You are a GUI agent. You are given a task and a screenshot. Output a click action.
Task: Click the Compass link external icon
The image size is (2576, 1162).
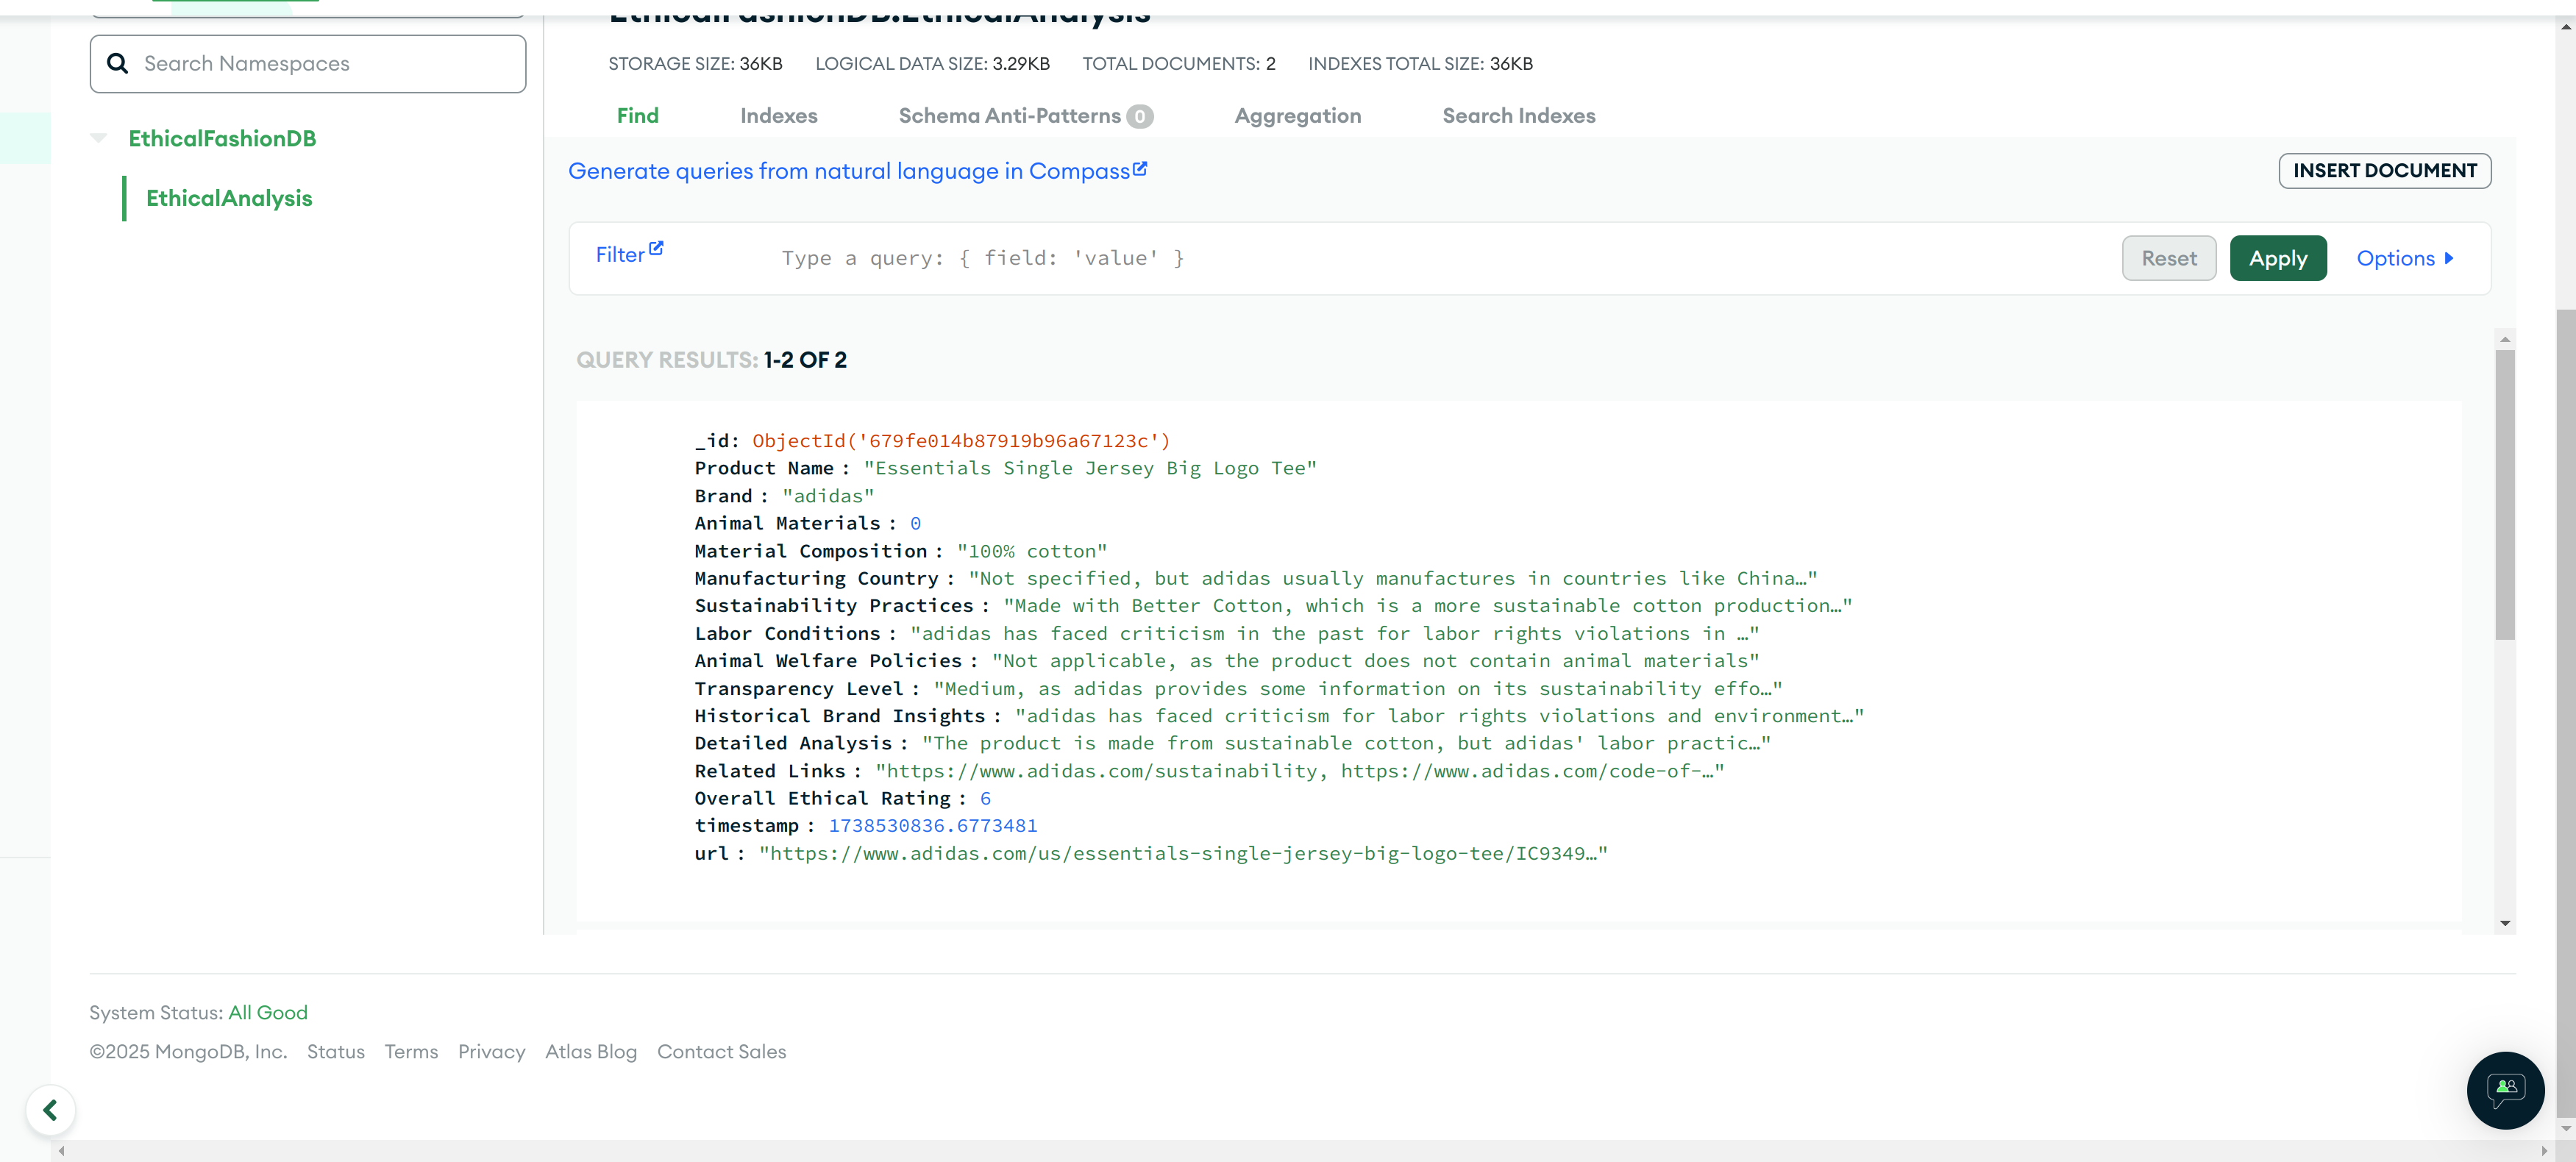(x=1140, y=169)
